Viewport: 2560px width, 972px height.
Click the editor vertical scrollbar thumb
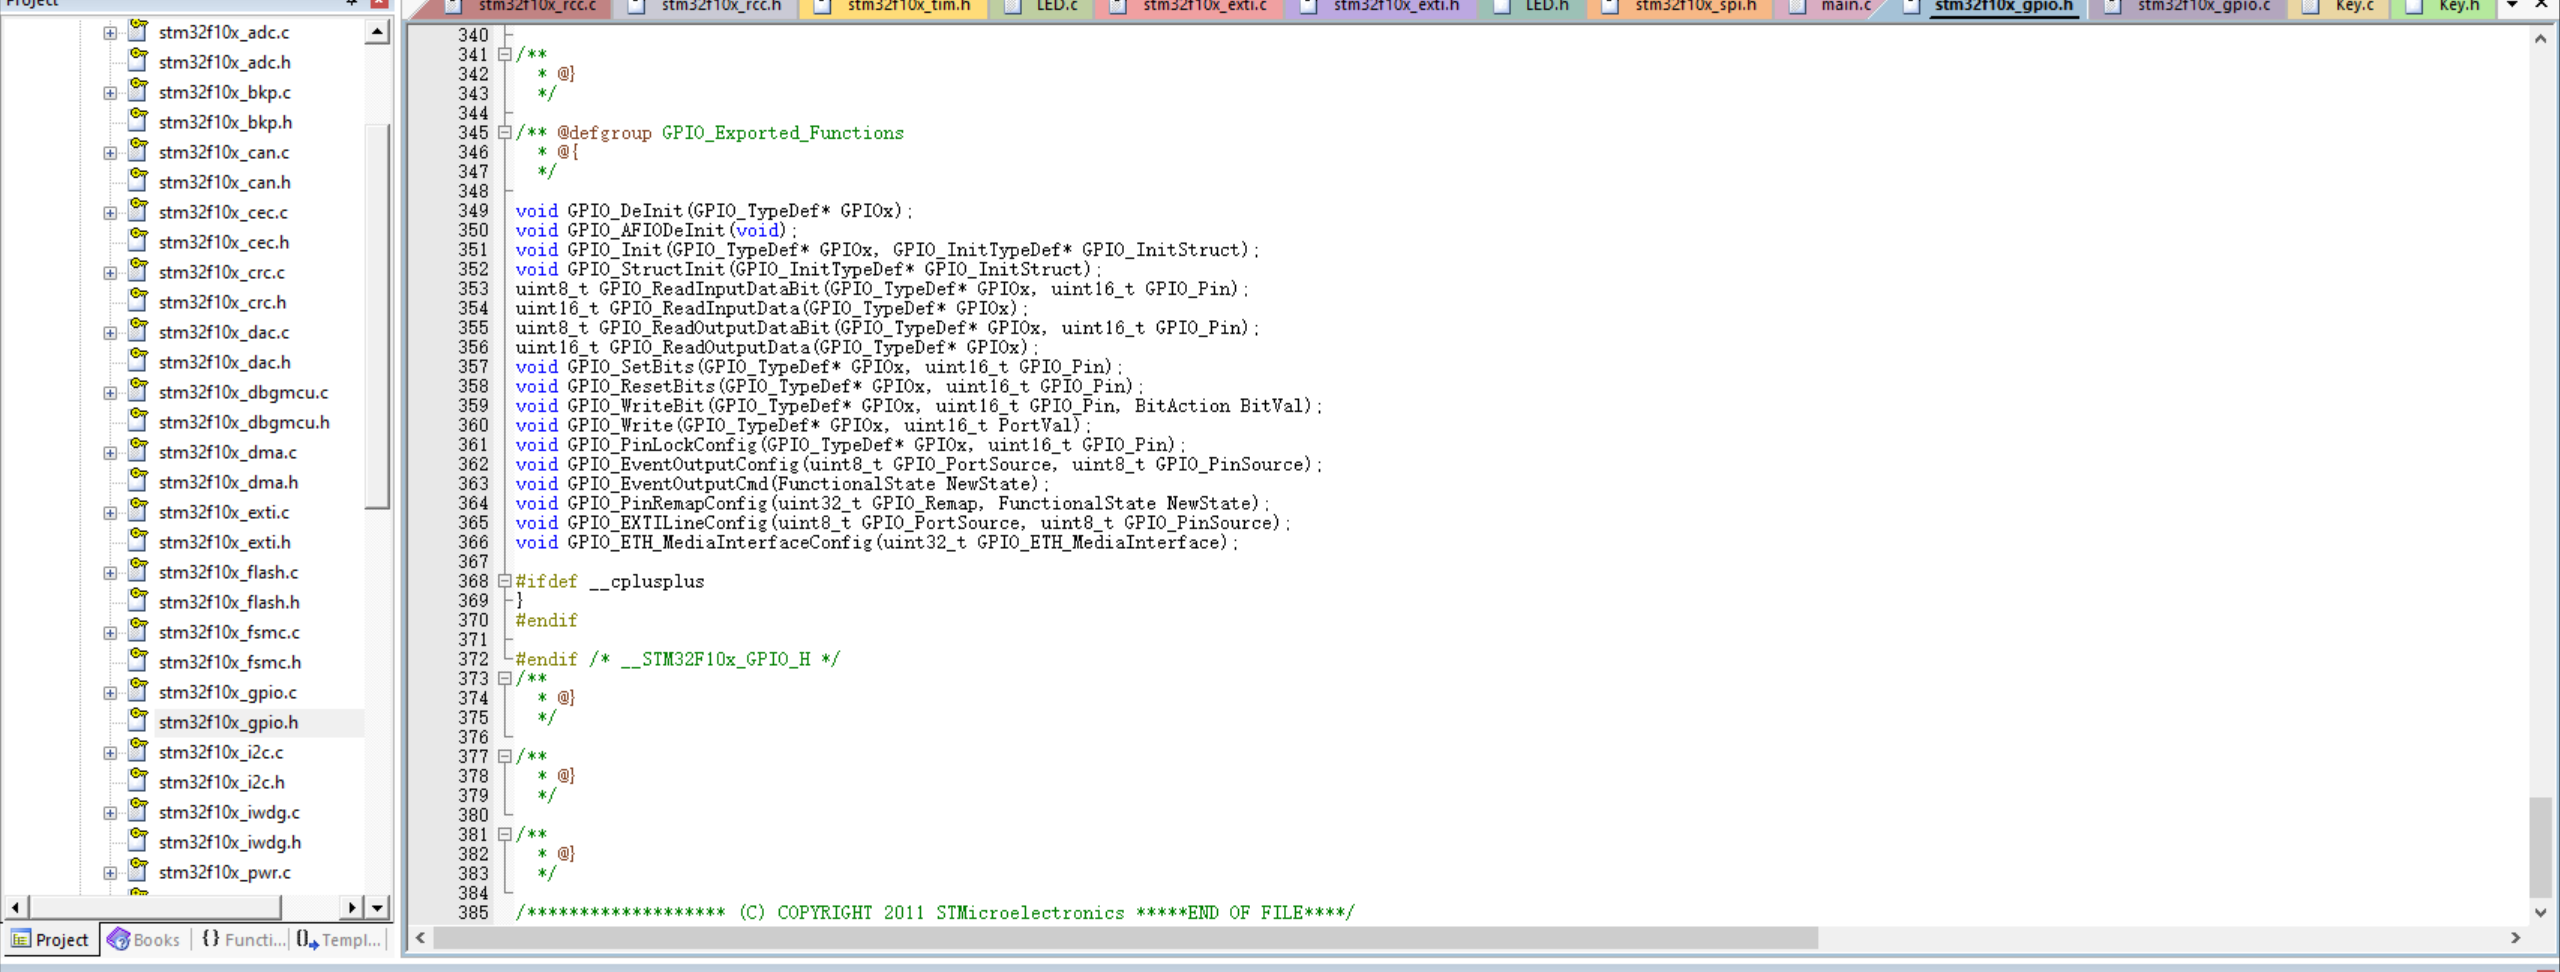click(2540, 847)
